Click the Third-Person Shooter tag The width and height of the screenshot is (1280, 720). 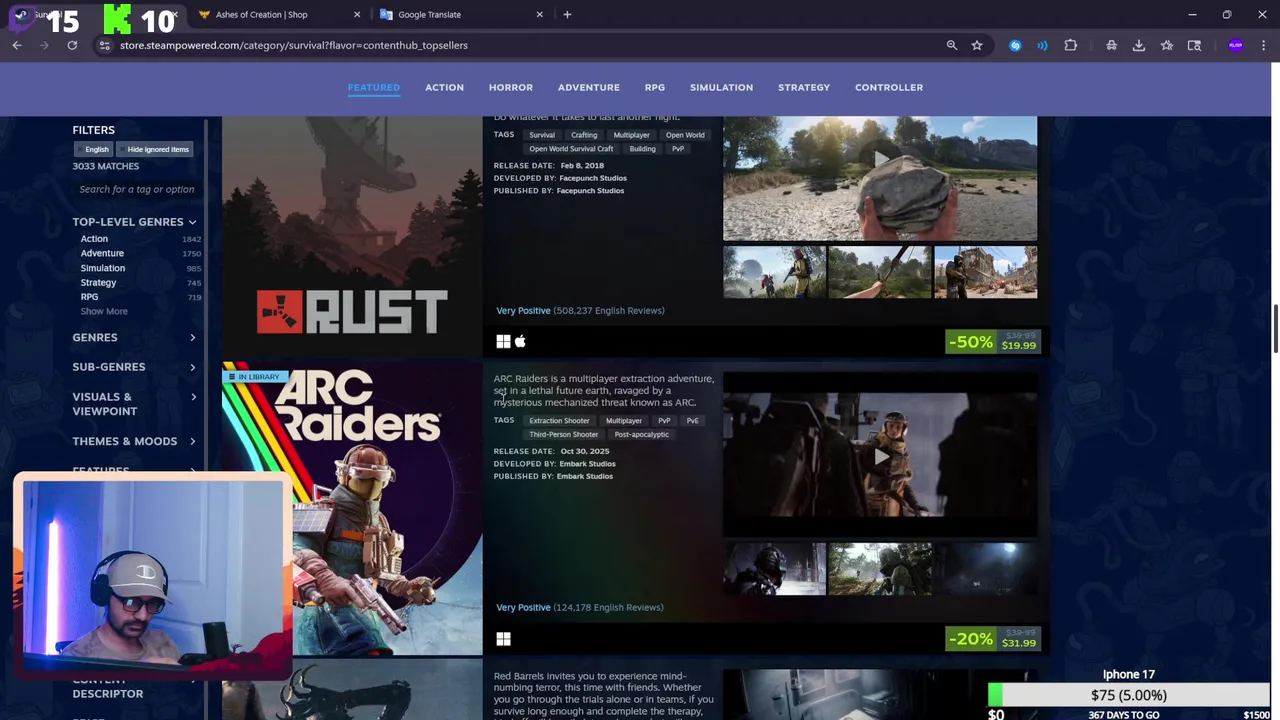[564, 435]
